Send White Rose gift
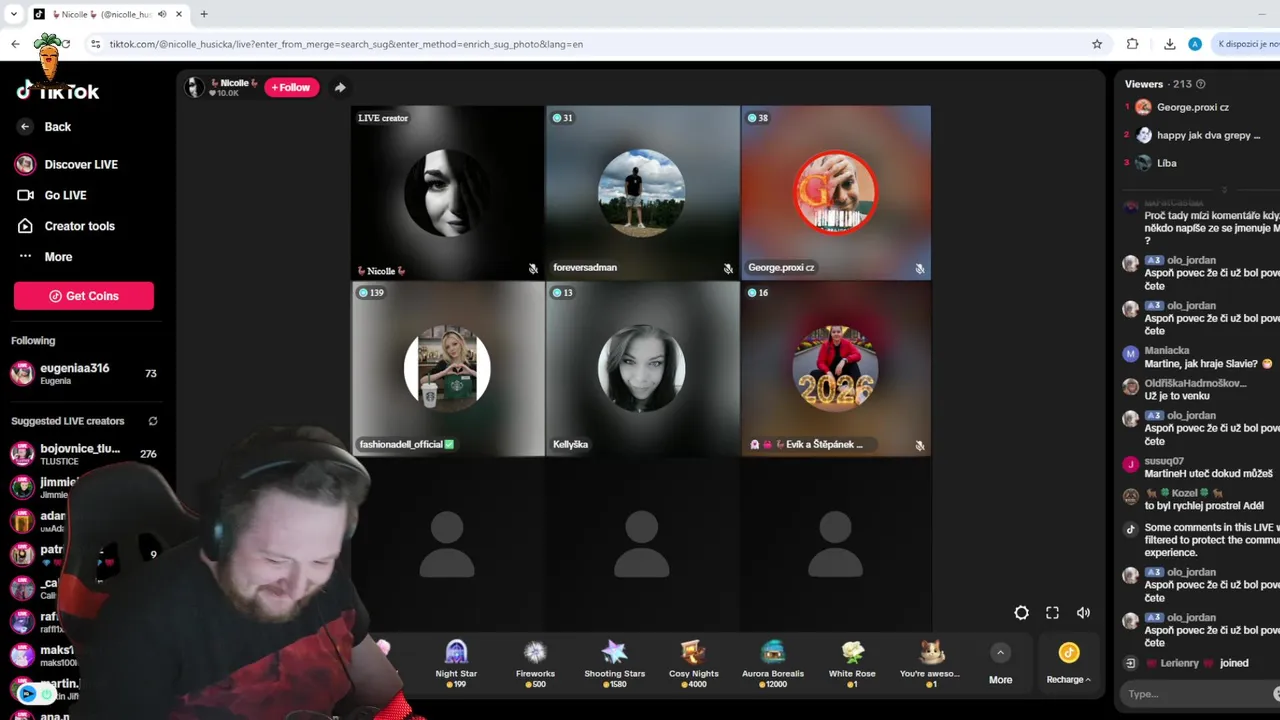Viewport: 1280px width, 720px height. click(852, 663)
